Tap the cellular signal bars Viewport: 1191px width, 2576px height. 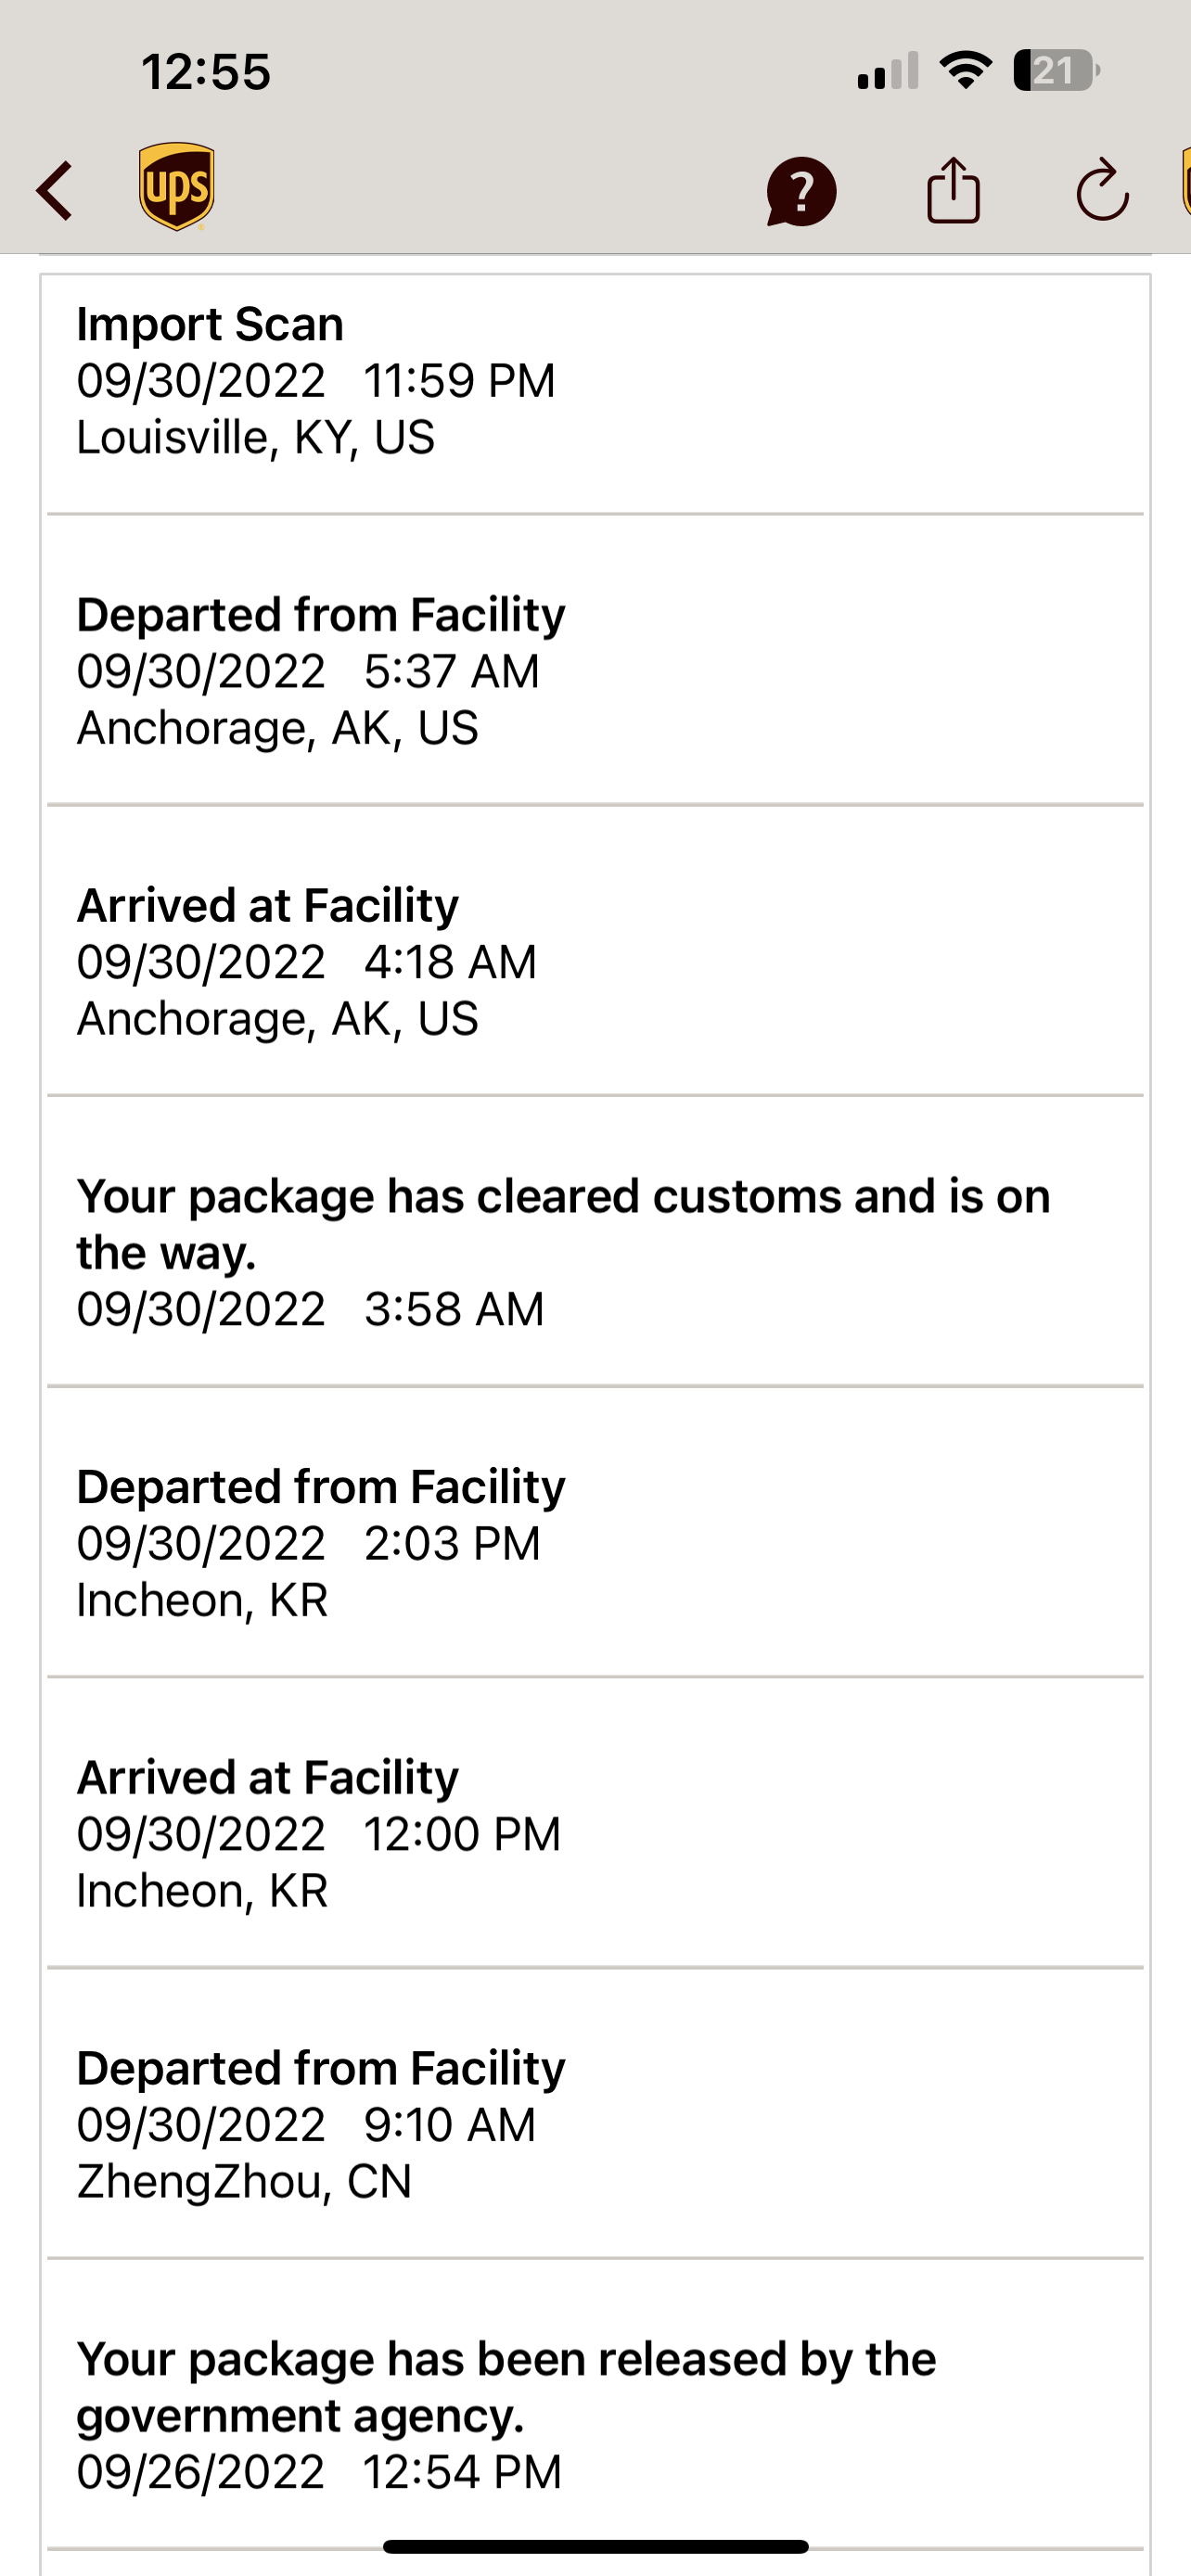(888, 72)
